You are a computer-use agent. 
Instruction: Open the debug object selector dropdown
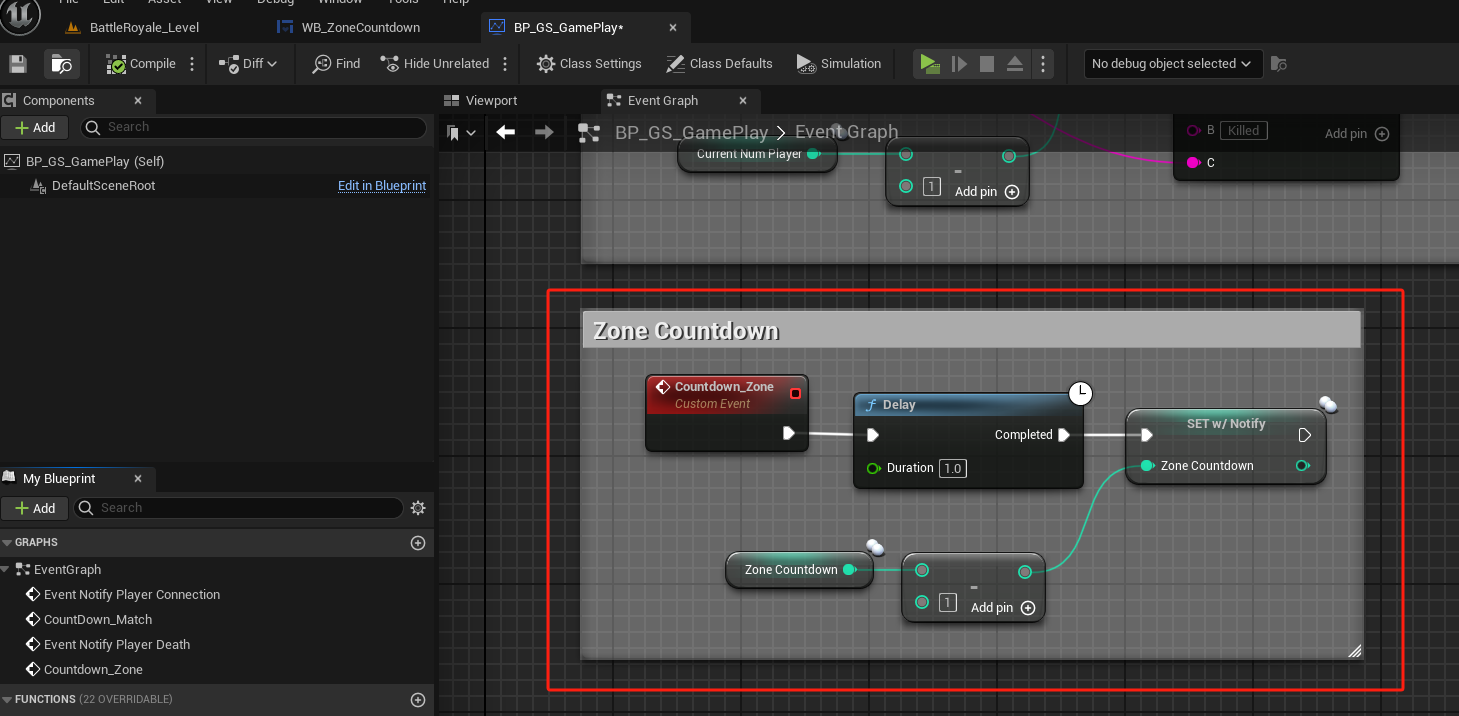click(1172, 64)
